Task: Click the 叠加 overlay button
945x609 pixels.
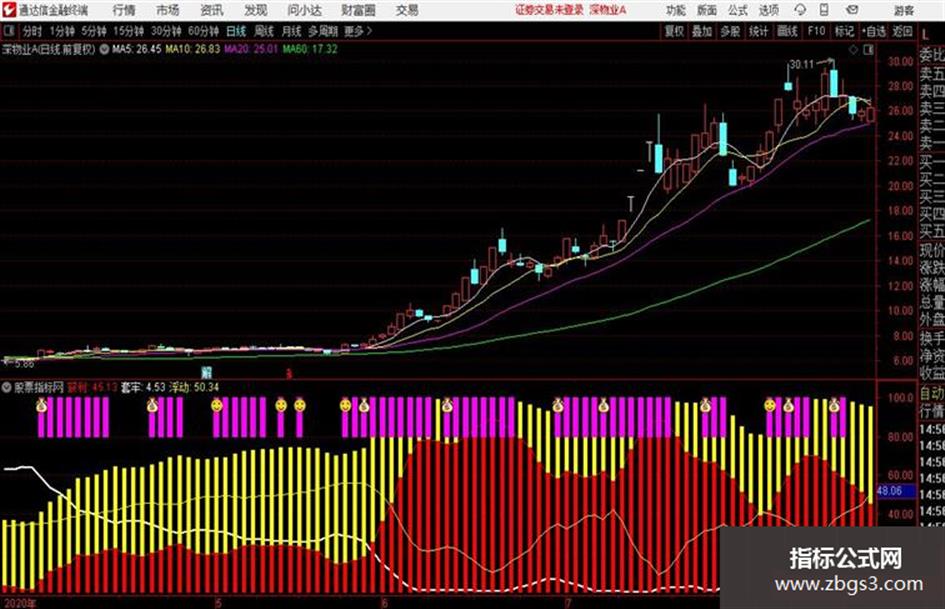Action: [x=702, y=31]
